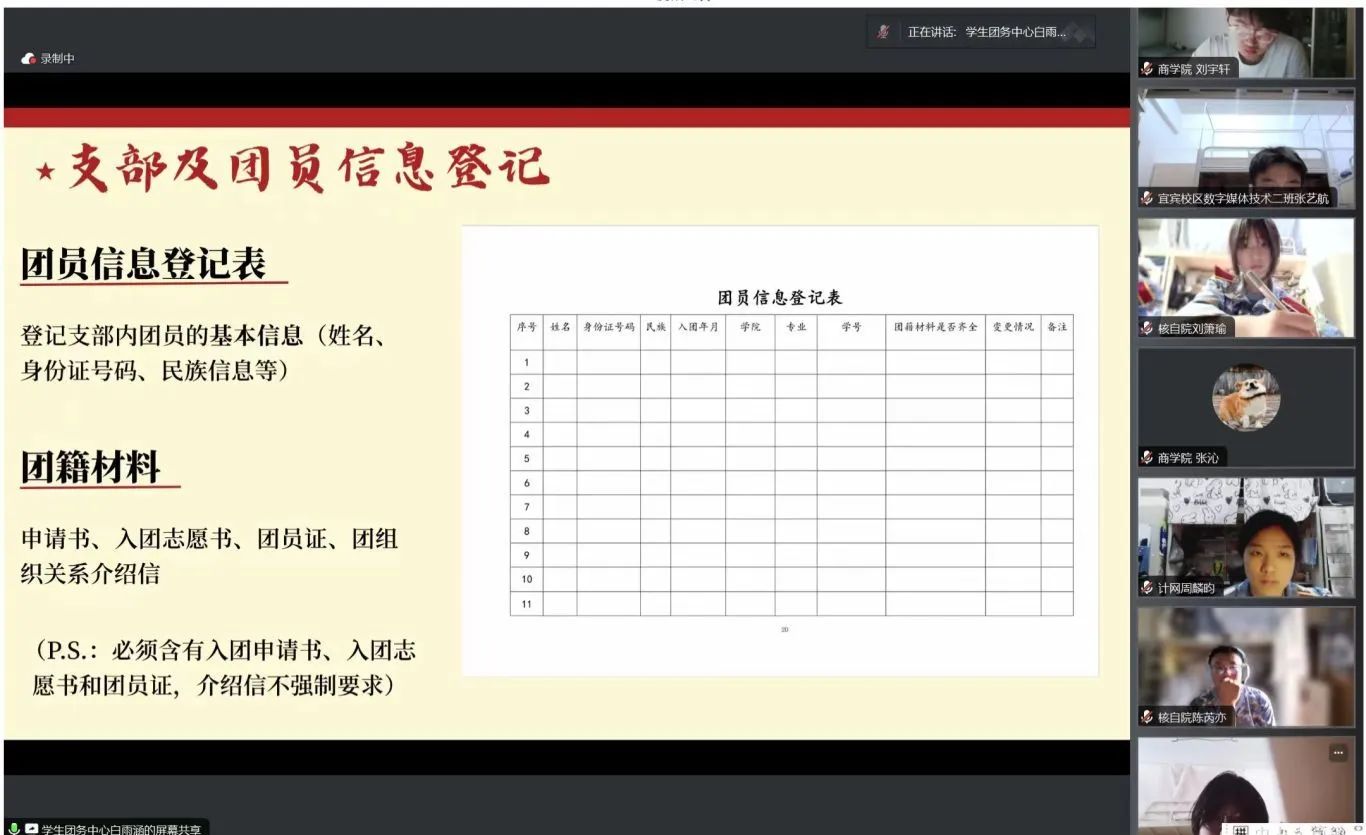1366x835 pixels.
Task: Click the table header 备注
Action: (x=1057, y=327)
